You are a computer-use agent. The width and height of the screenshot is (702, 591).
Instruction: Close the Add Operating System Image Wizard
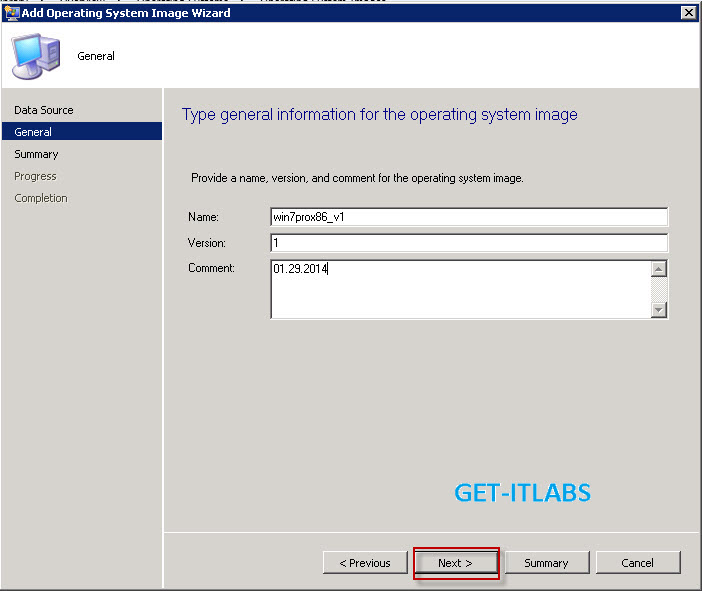click(x=689, y=13)
